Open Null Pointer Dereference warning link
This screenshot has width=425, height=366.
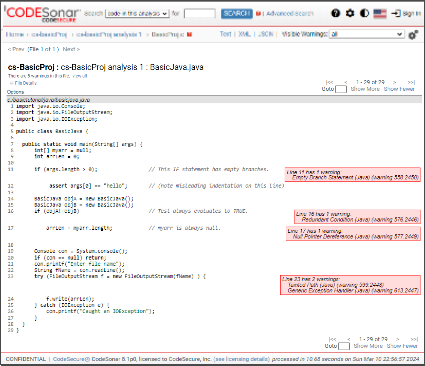tap(356, 237)
